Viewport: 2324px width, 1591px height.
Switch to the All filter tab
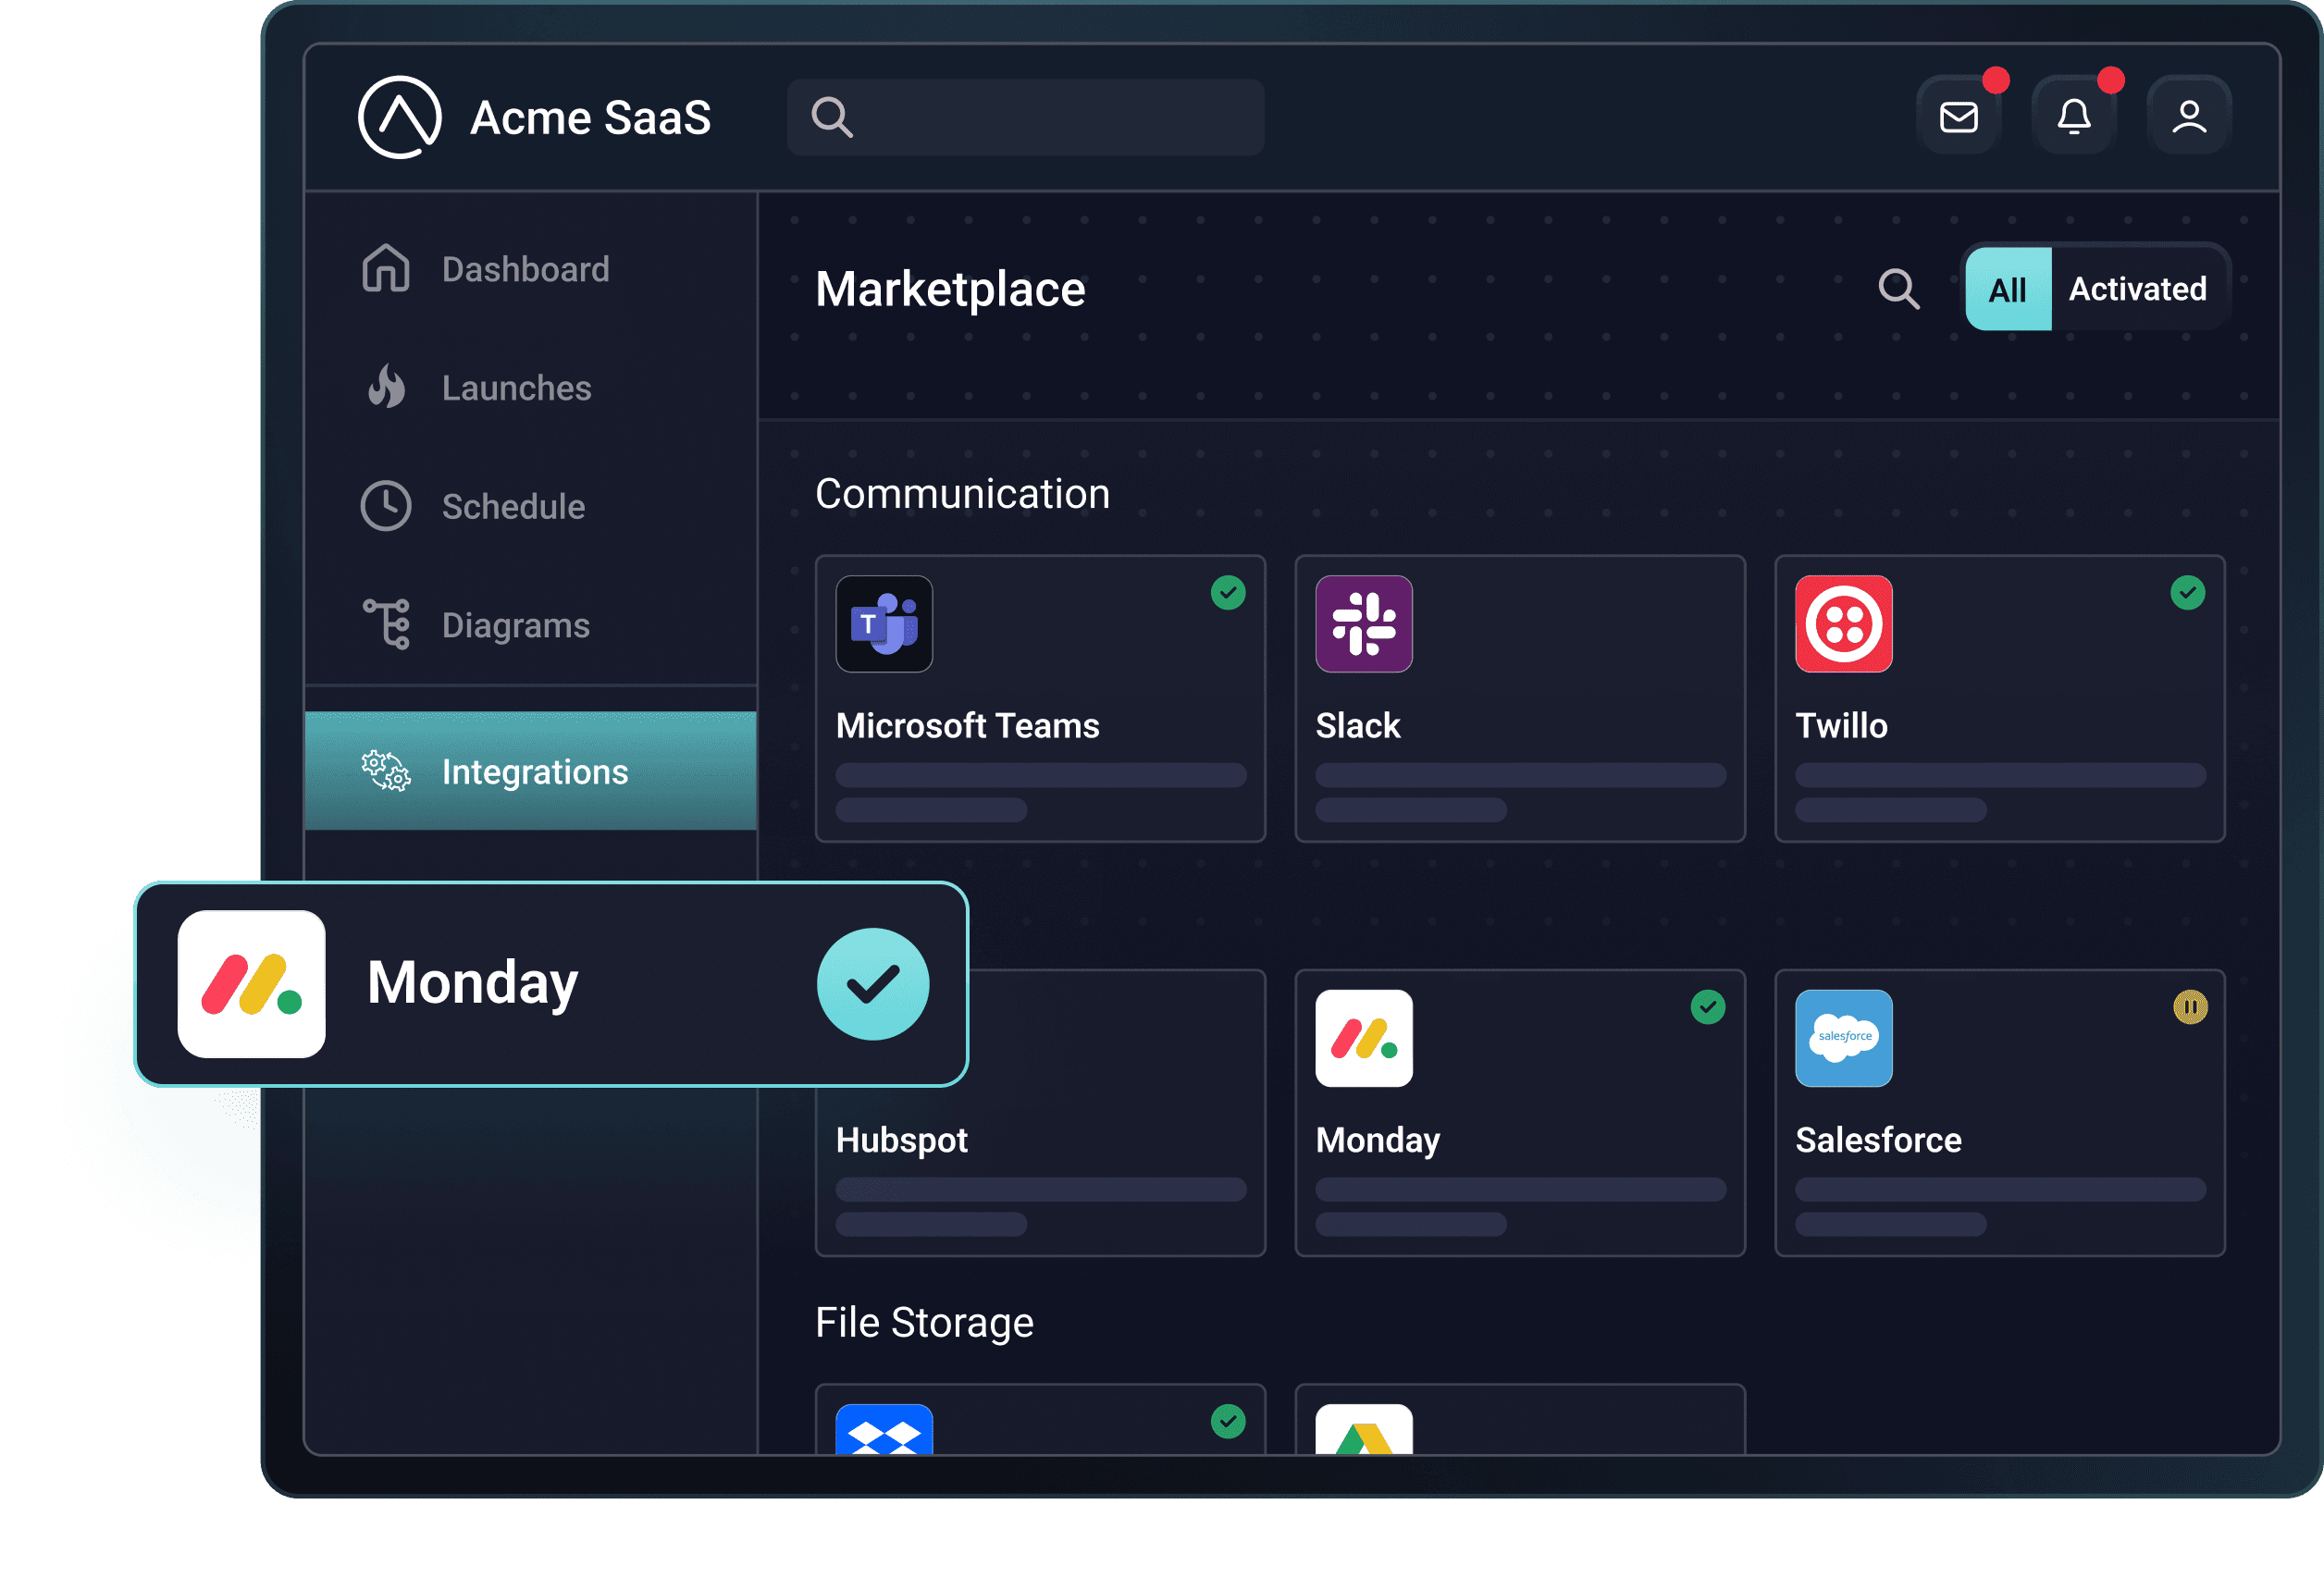2008,289
